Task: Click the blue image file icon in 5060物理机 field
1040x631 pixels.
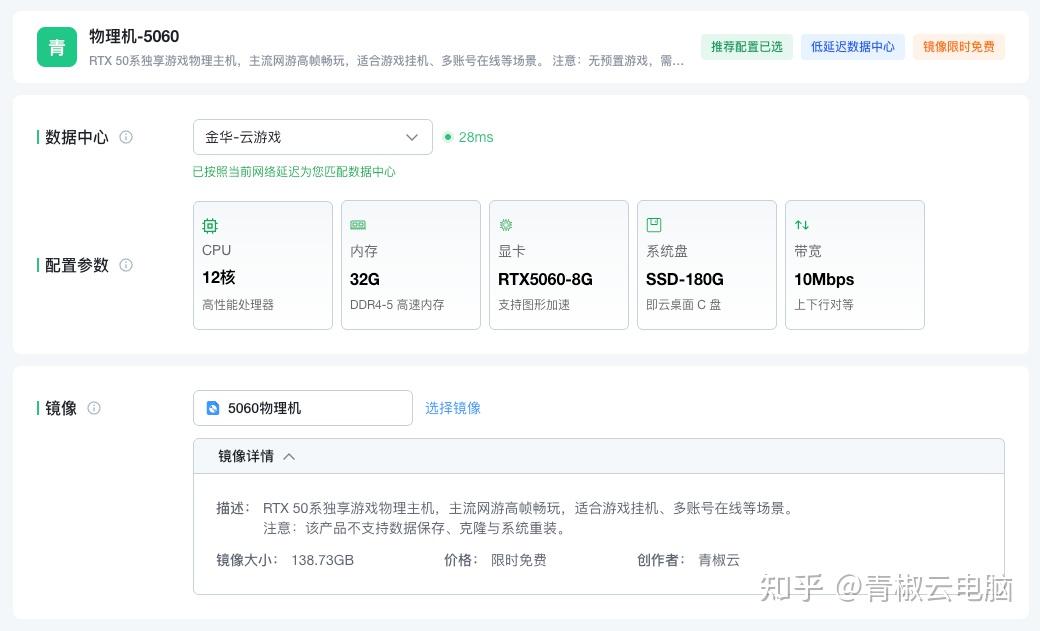Action: tap(213, 408)
